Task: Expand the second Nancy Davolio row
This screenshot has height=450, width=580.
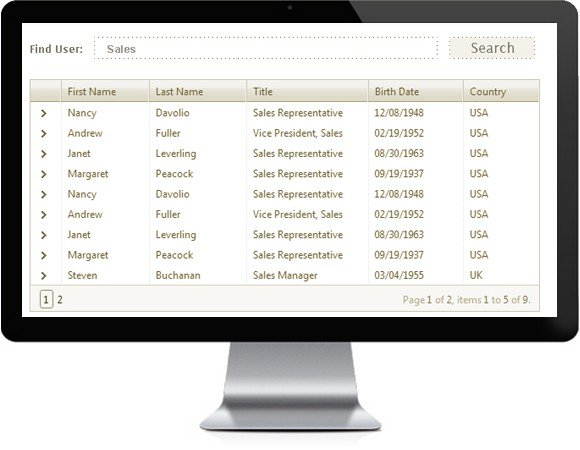Action: 44,194
